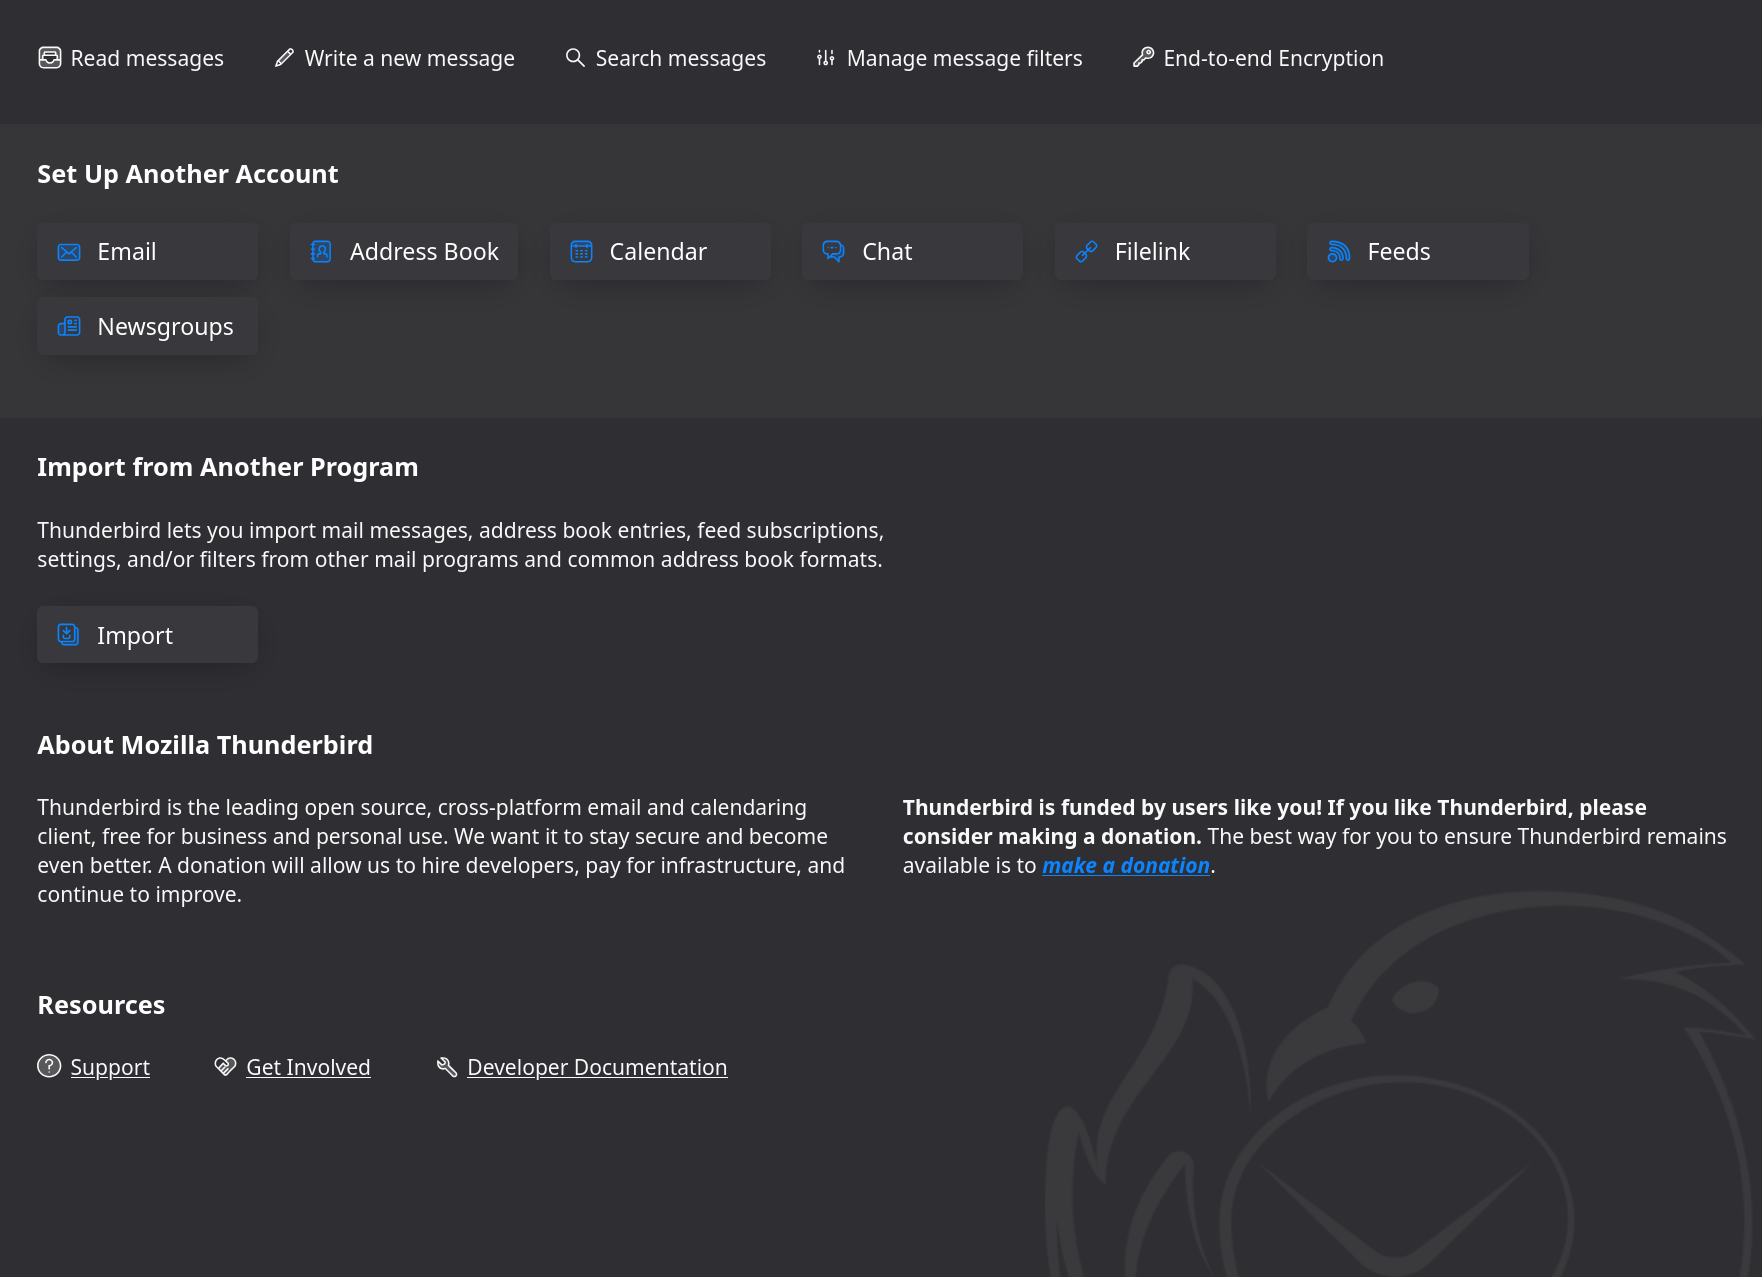Click the pencil icon for new message
Viewport: 1762px width, 1277px height.
point(285,58)
